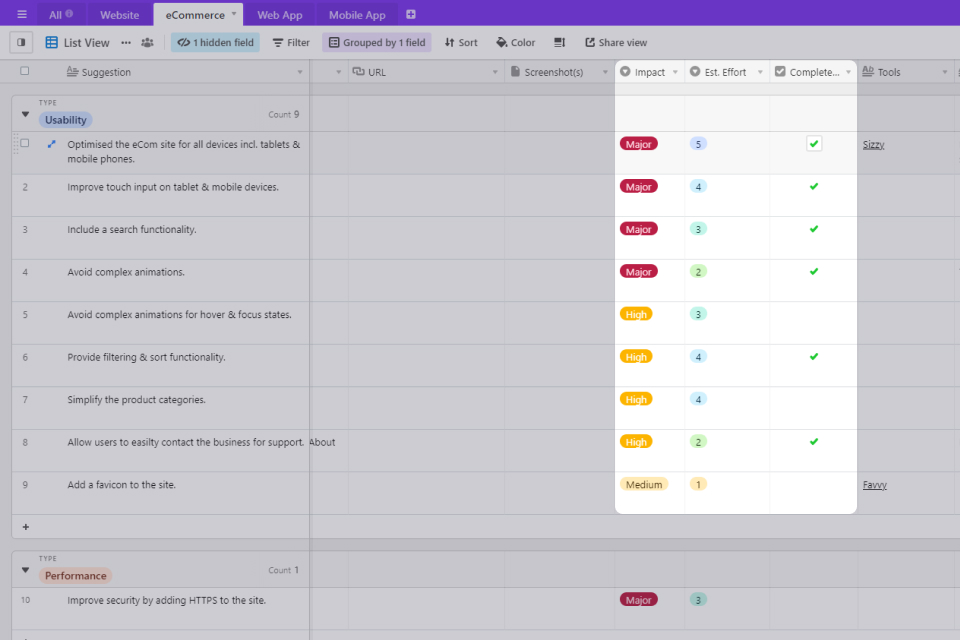960x640 pixels.
Task: Click Major tag in Improve touch input row
Action: point(639,186)
